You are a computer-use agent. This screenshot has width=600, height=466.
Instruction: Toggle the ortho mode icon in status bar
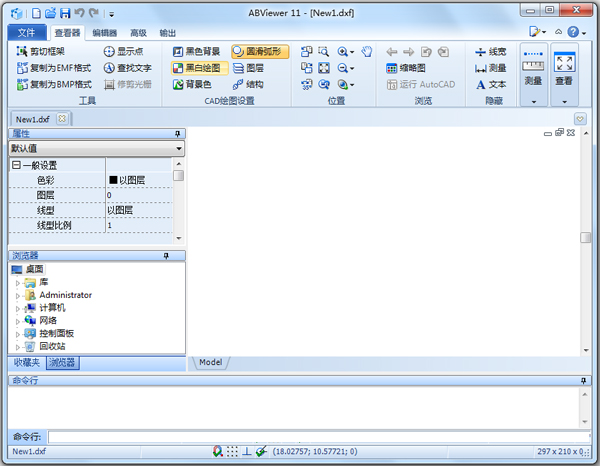point(247,451)
